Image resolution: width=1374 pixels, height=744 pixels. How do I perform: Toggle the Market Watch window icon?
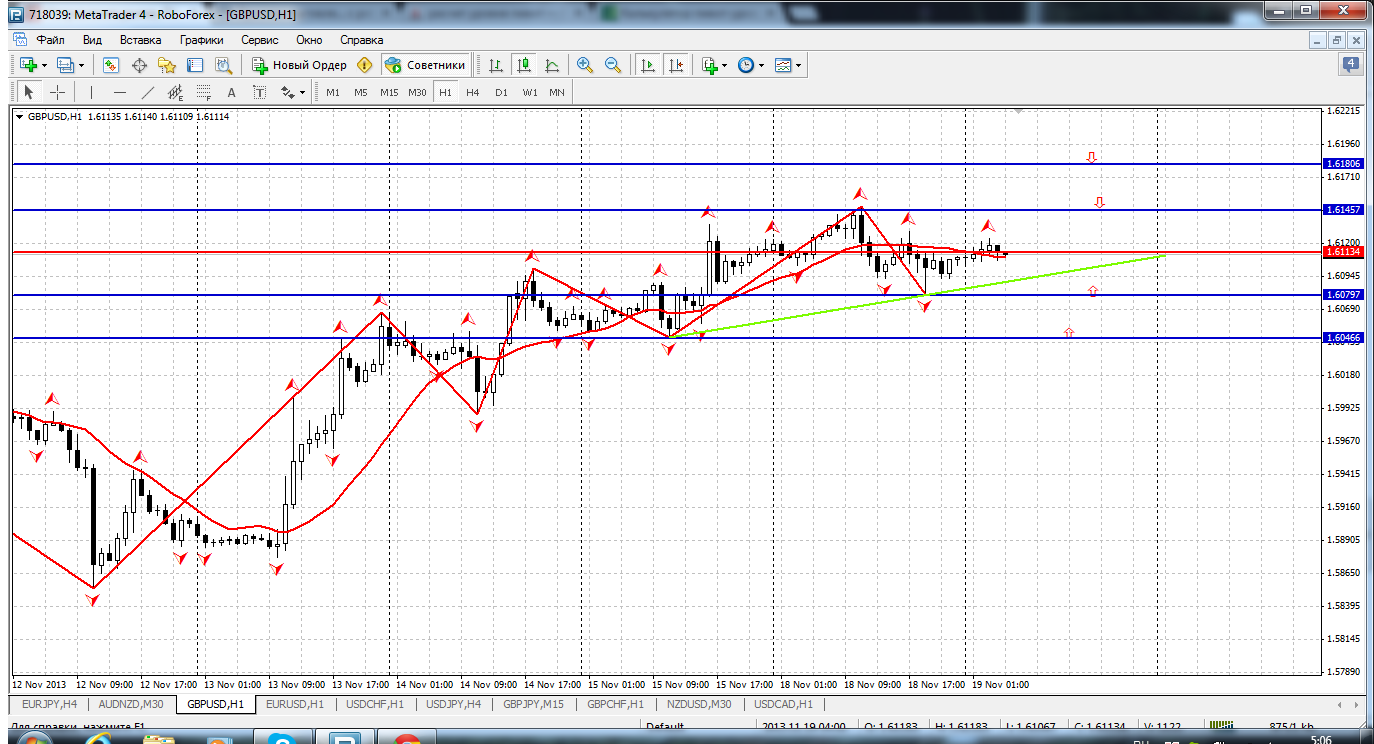[x=111, y=65]
